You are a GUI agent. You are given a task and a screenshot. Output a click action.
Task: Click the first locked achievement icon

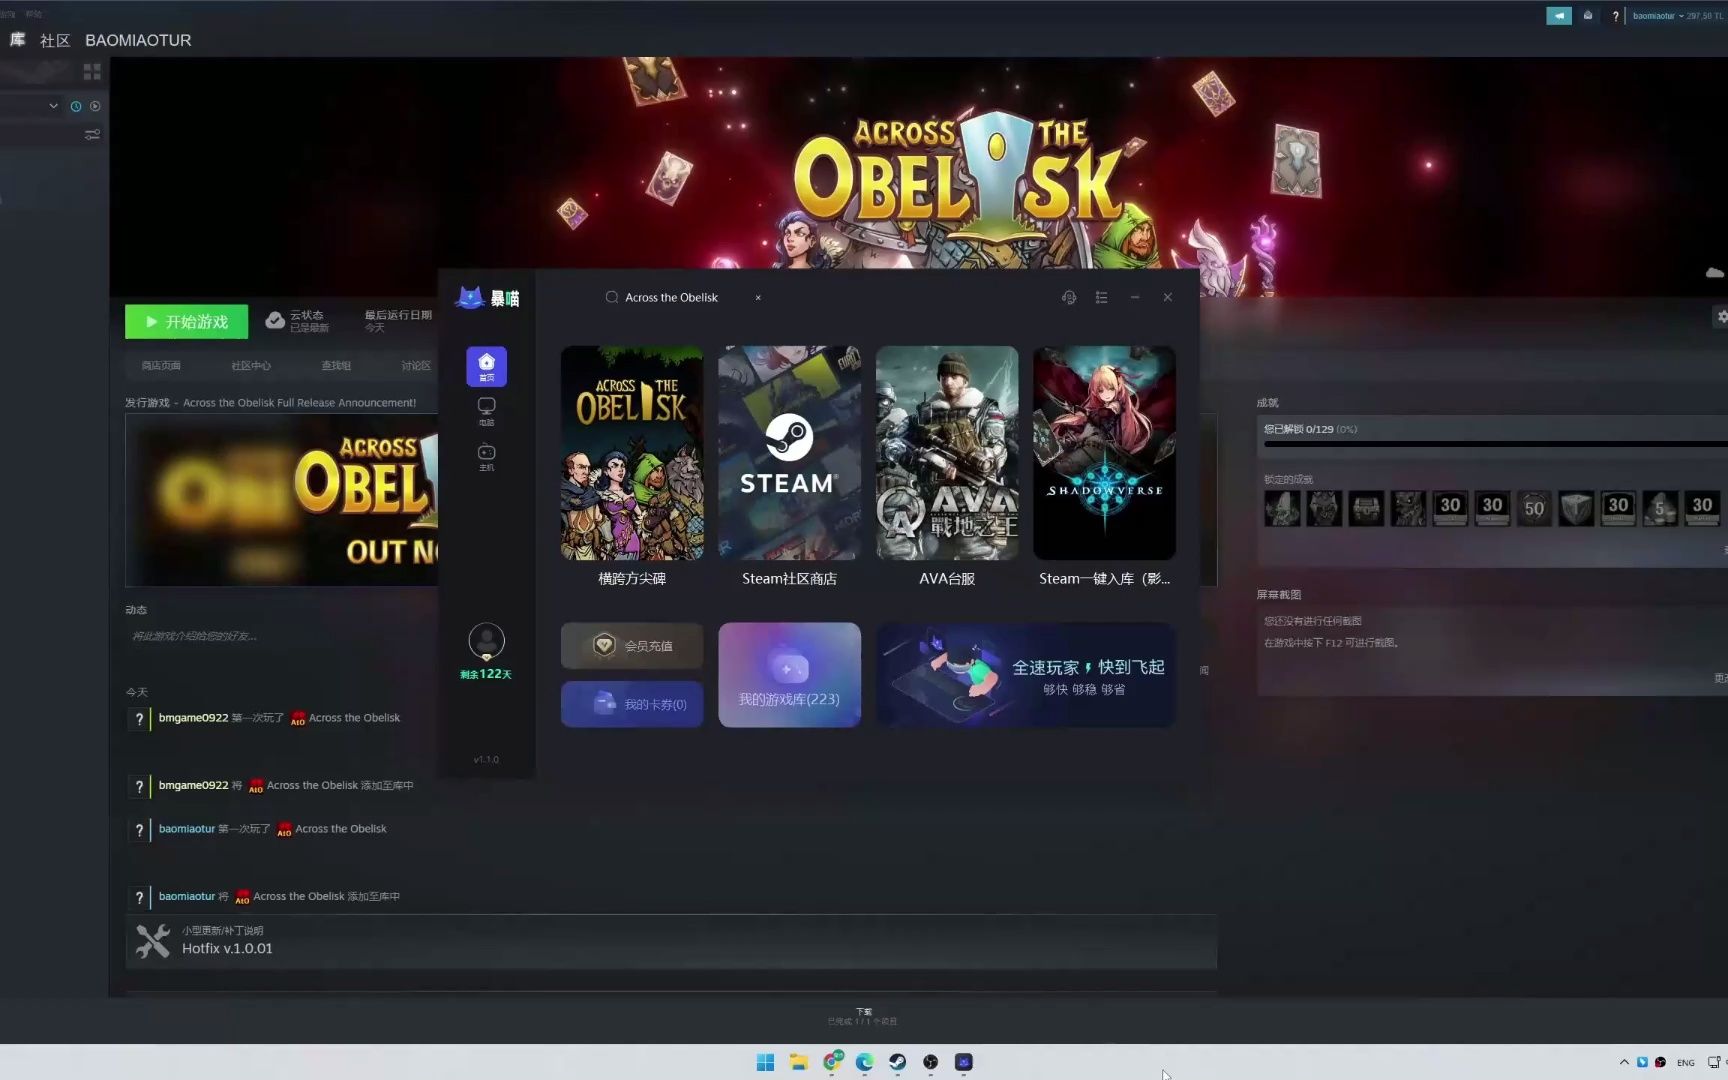[x=1282, y=508]
